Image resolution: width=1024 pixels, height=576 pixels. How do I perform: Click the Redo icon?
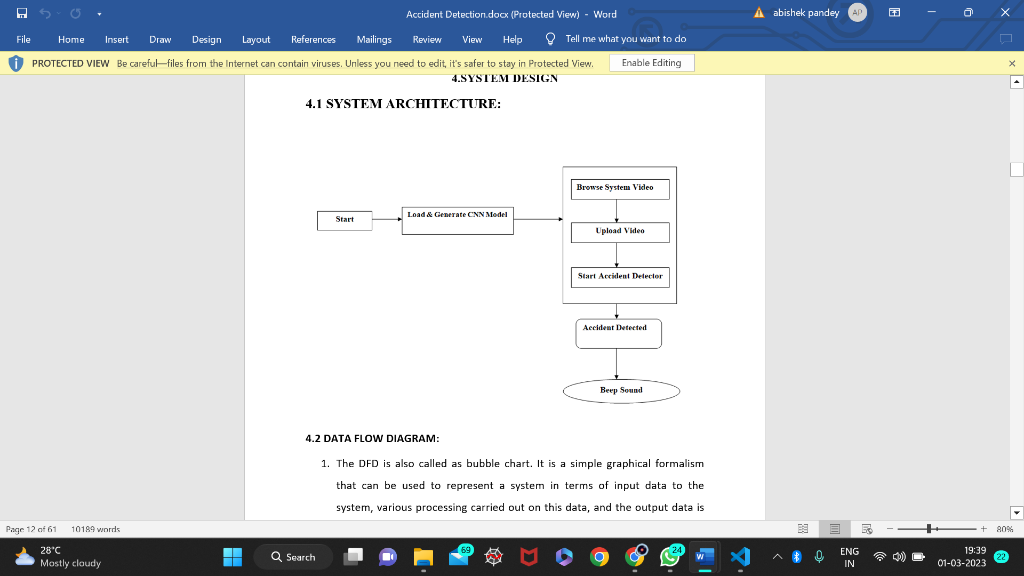click(75, 13)
